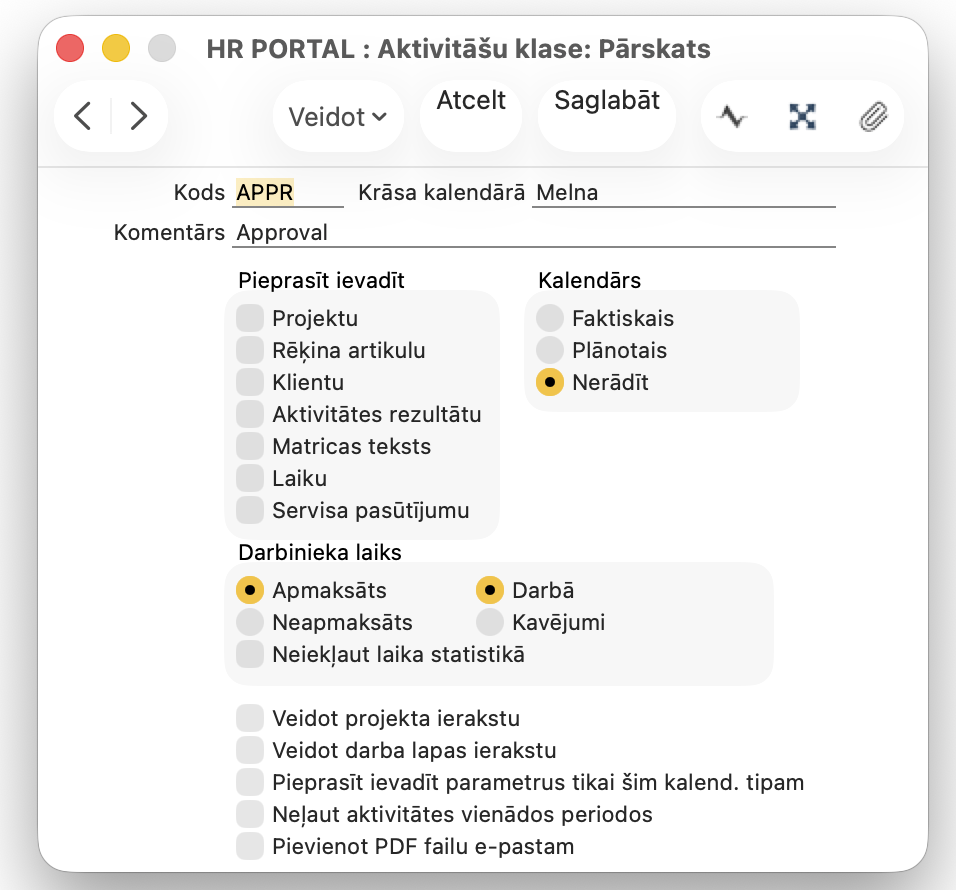Check the Aktivitātes rezultātu option

coord(250,415)
